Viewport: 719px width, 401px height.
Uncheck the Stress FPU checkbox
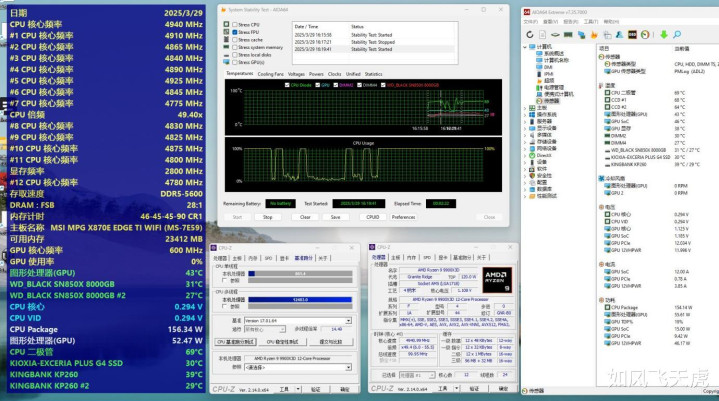coord(235,32)
